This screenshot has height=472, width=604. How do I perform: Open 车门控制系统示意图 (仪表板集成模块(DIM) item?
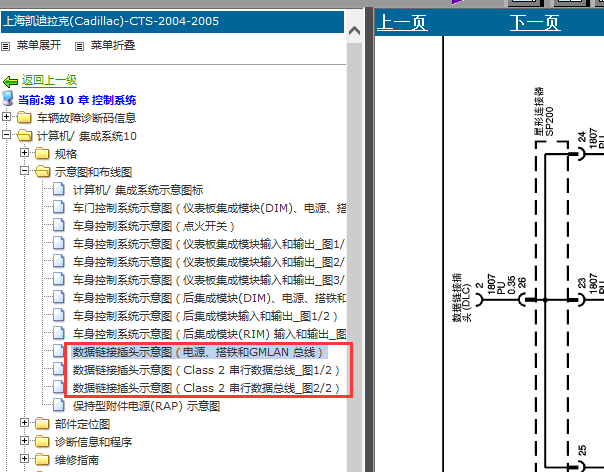tap(209, 208)
